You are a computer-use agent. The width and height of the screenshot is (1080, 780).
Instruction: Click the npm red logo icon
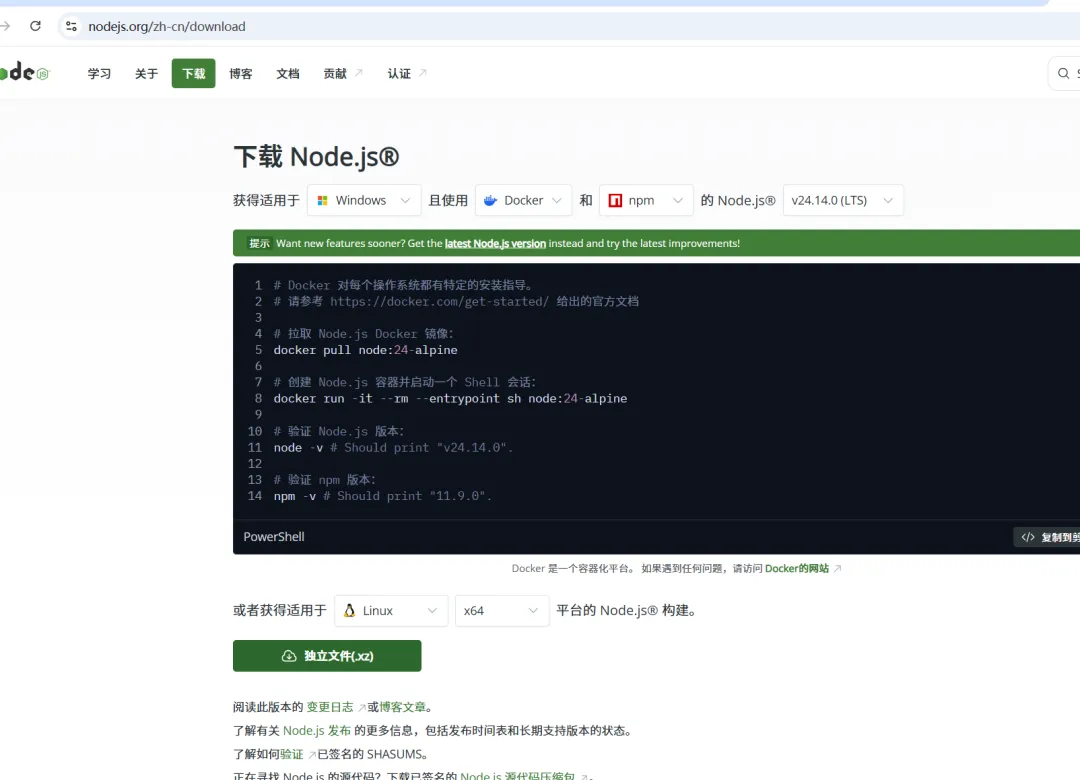[x=615, y=201]
